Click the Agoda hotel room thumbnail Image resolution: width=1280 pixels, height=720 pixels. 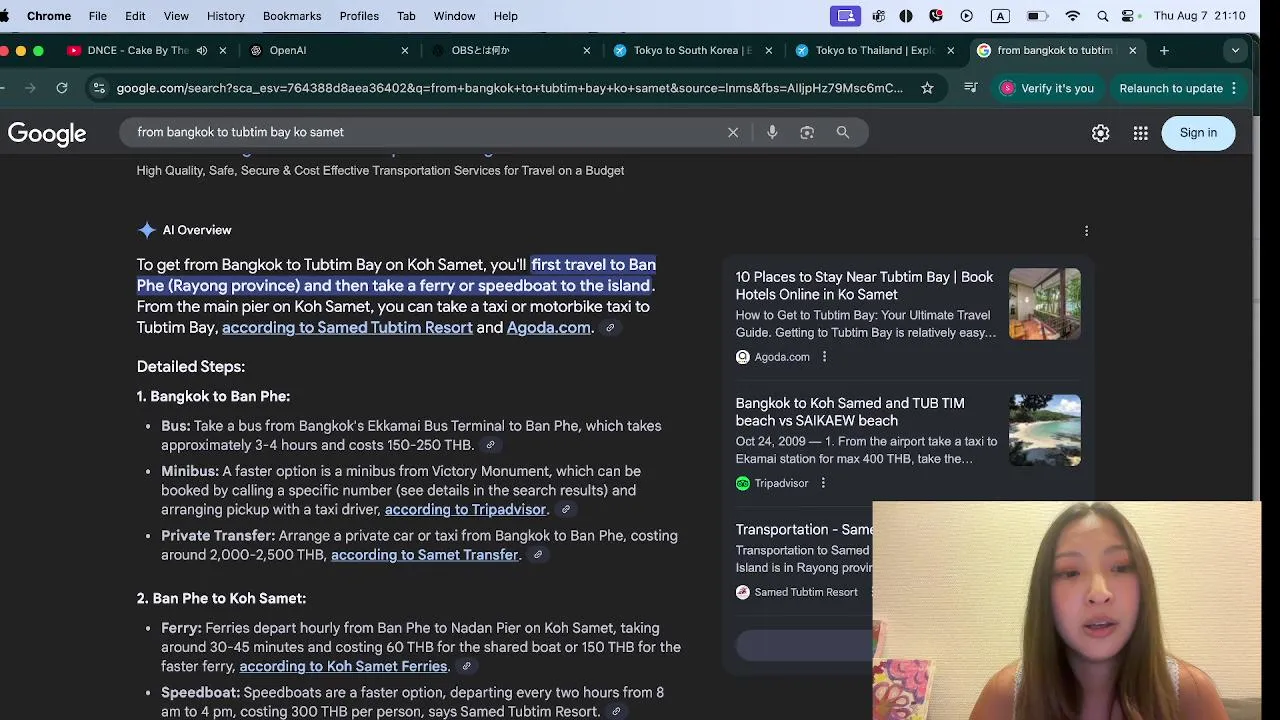[1045, 304]
